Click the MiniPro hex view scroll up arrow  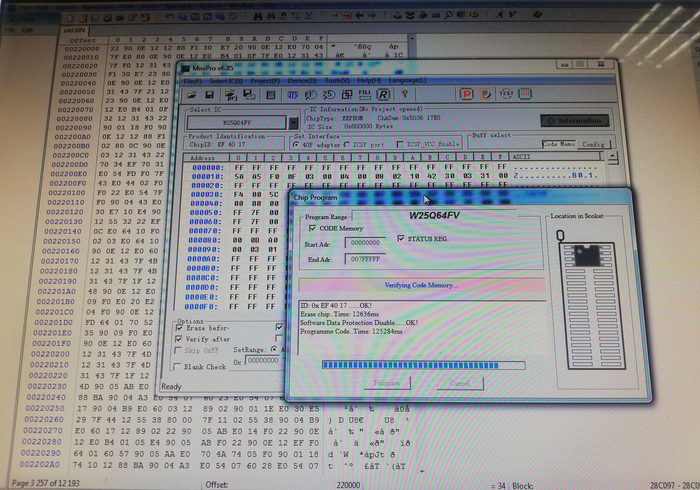point(613,157)
